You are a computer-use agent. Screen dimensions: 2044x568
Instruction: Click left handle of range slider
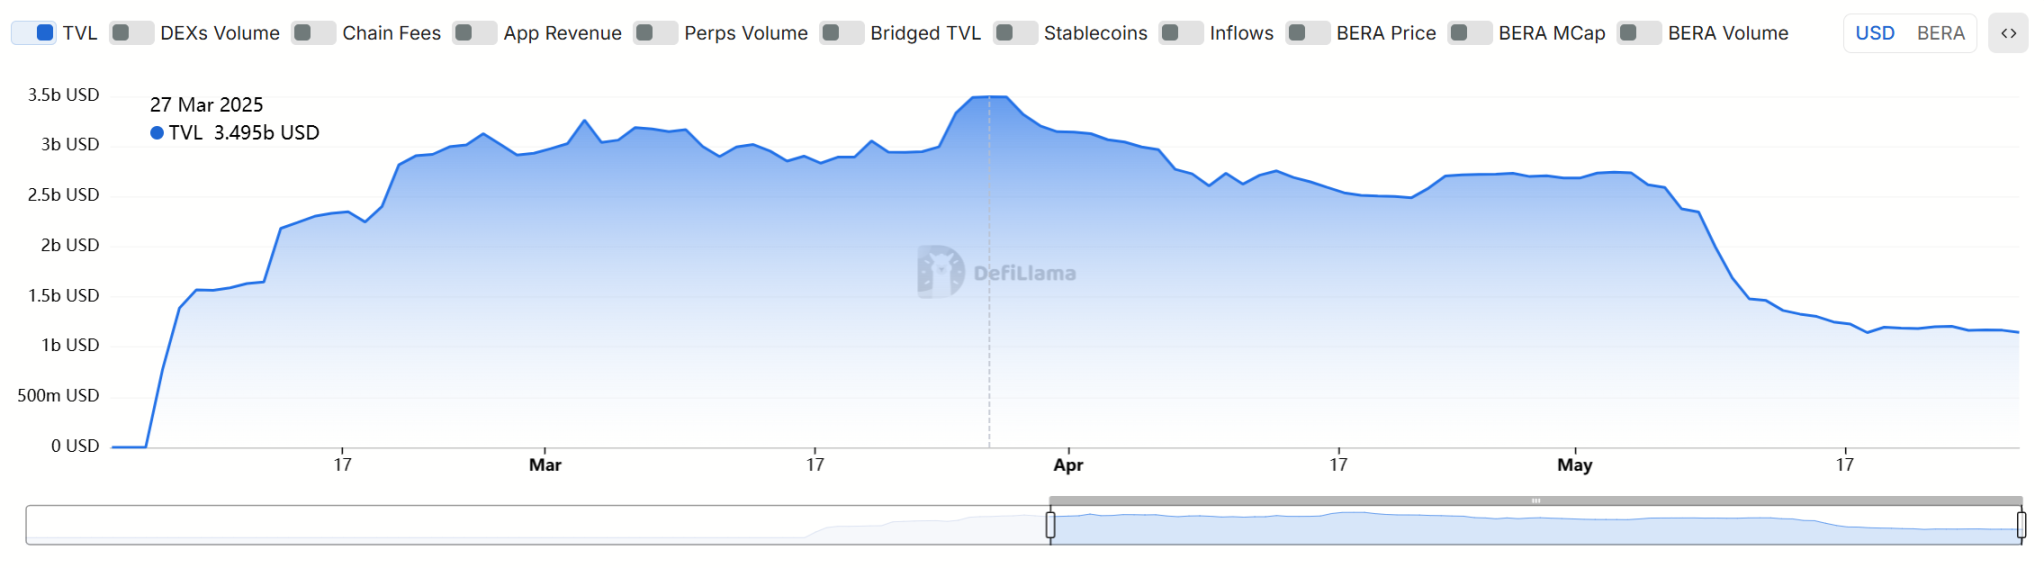click(1050, 524)
